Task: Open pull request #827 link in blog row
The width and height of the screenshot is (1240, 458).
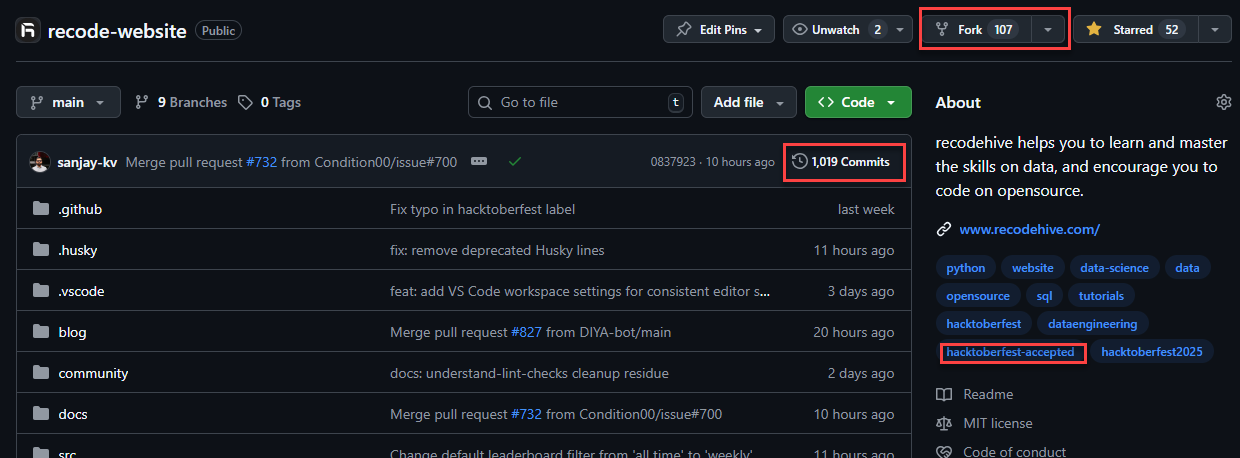Action: click(x=526, y=332)
